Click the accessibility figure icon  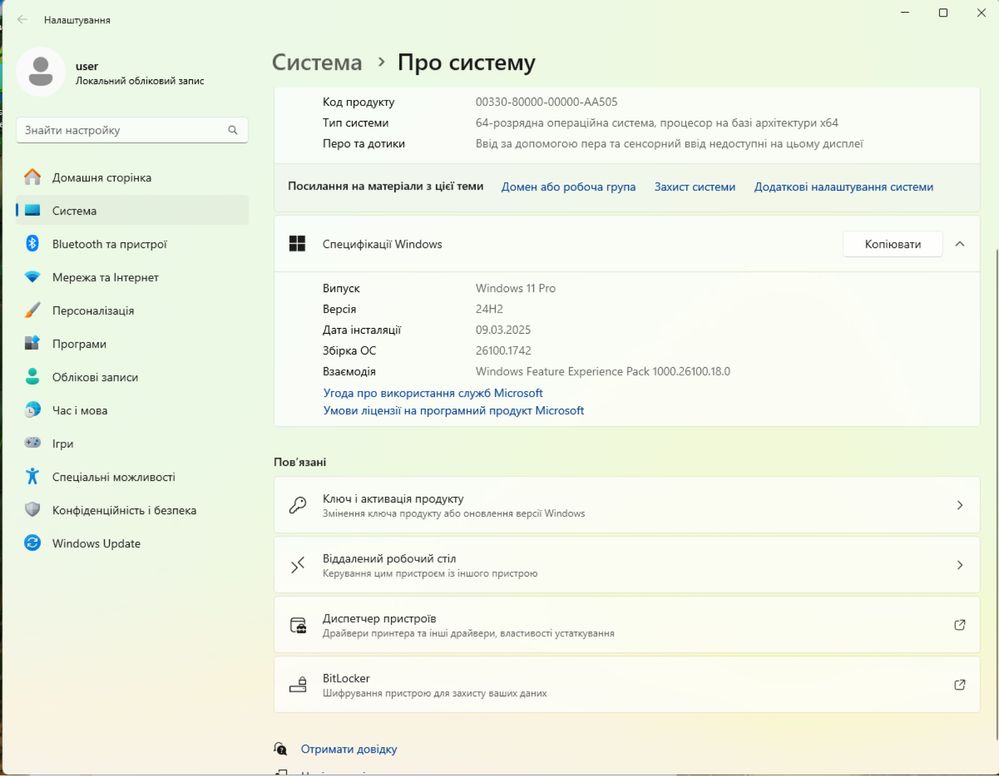(32, 476)
